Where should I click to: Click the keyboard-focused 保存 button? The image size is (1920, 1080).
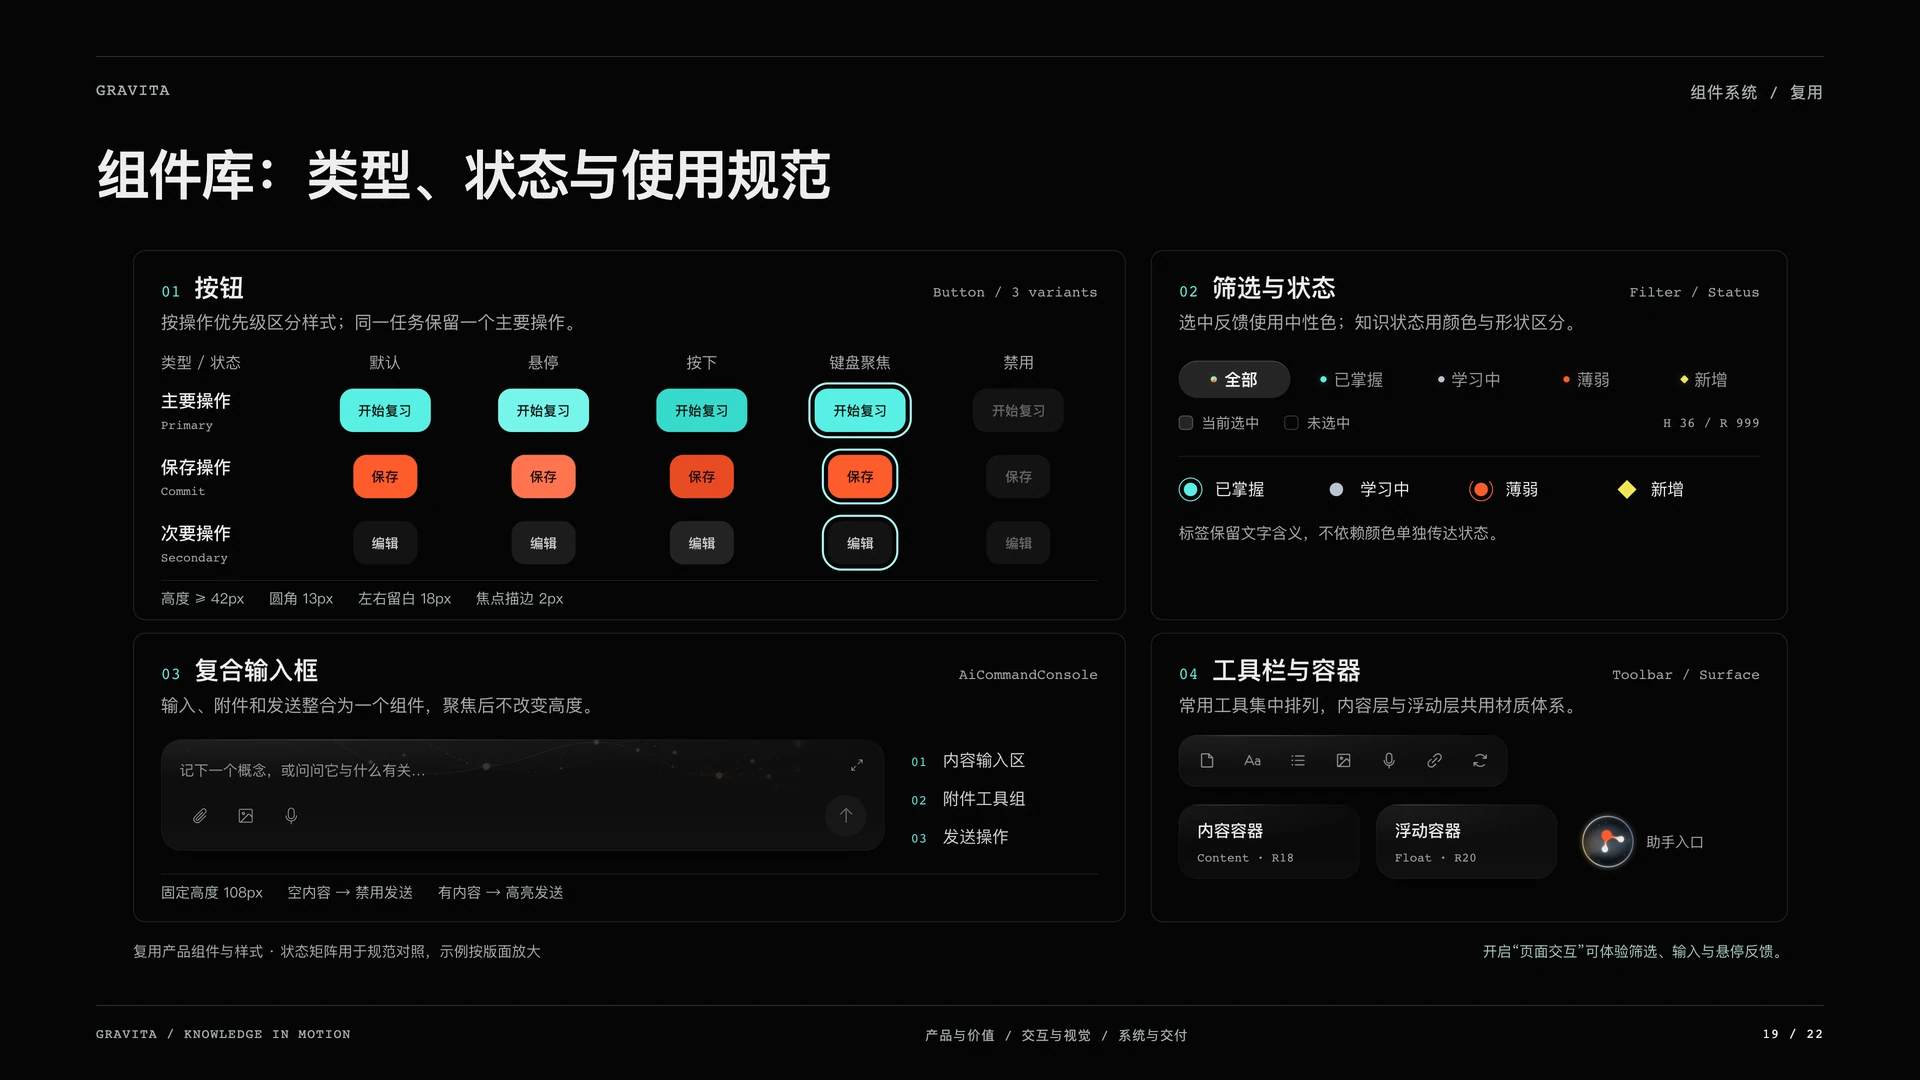[x=860, y=477]
